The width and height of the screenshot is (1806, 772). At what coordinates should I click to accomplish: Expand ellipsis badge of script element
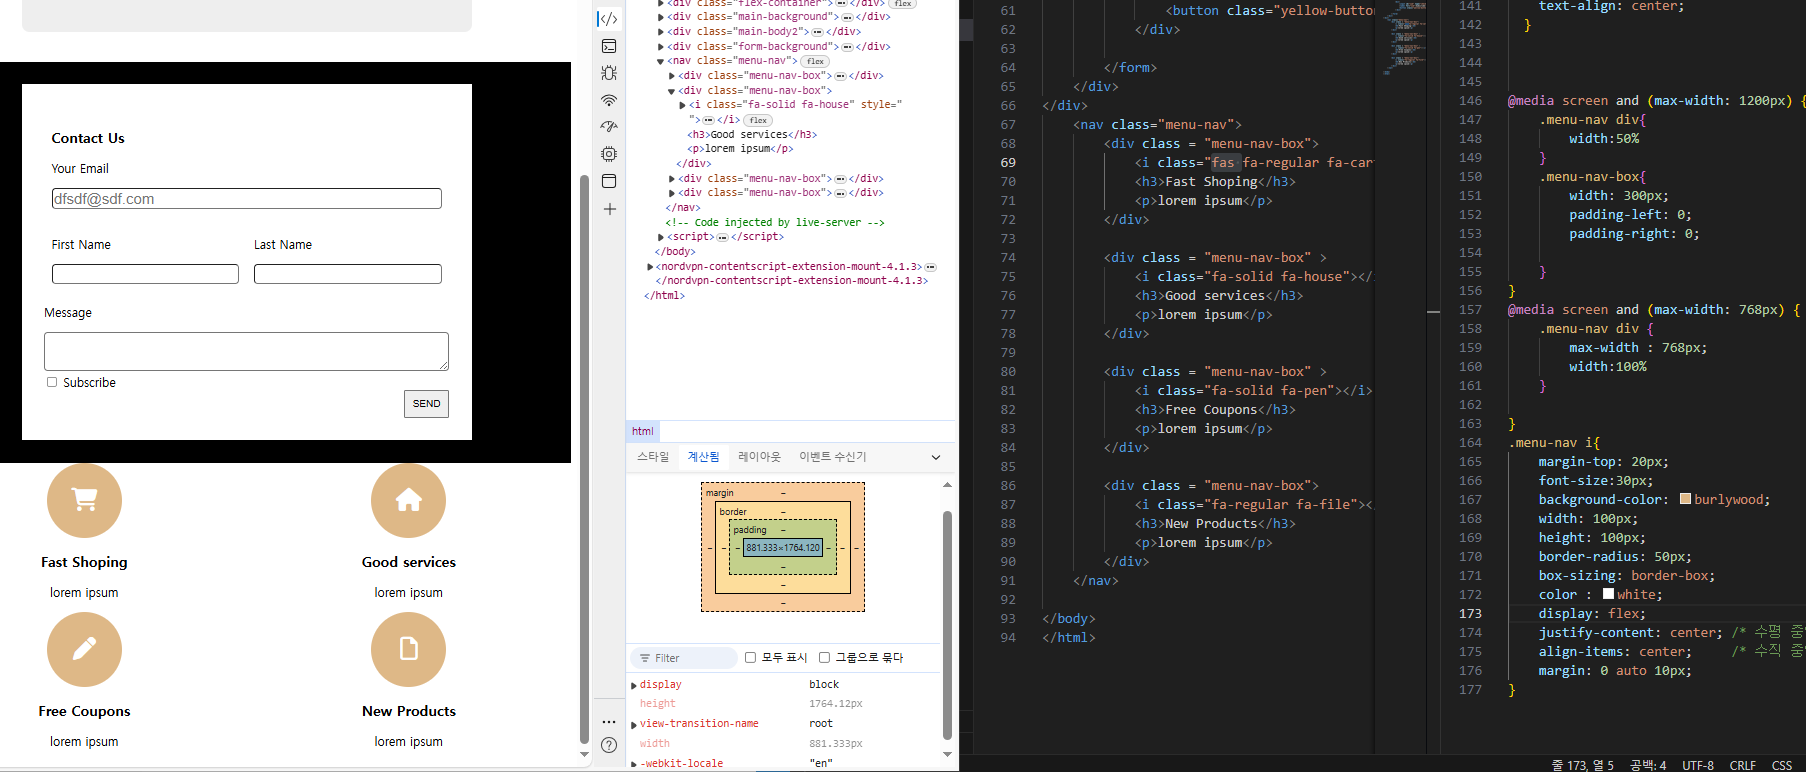[722, 237]
